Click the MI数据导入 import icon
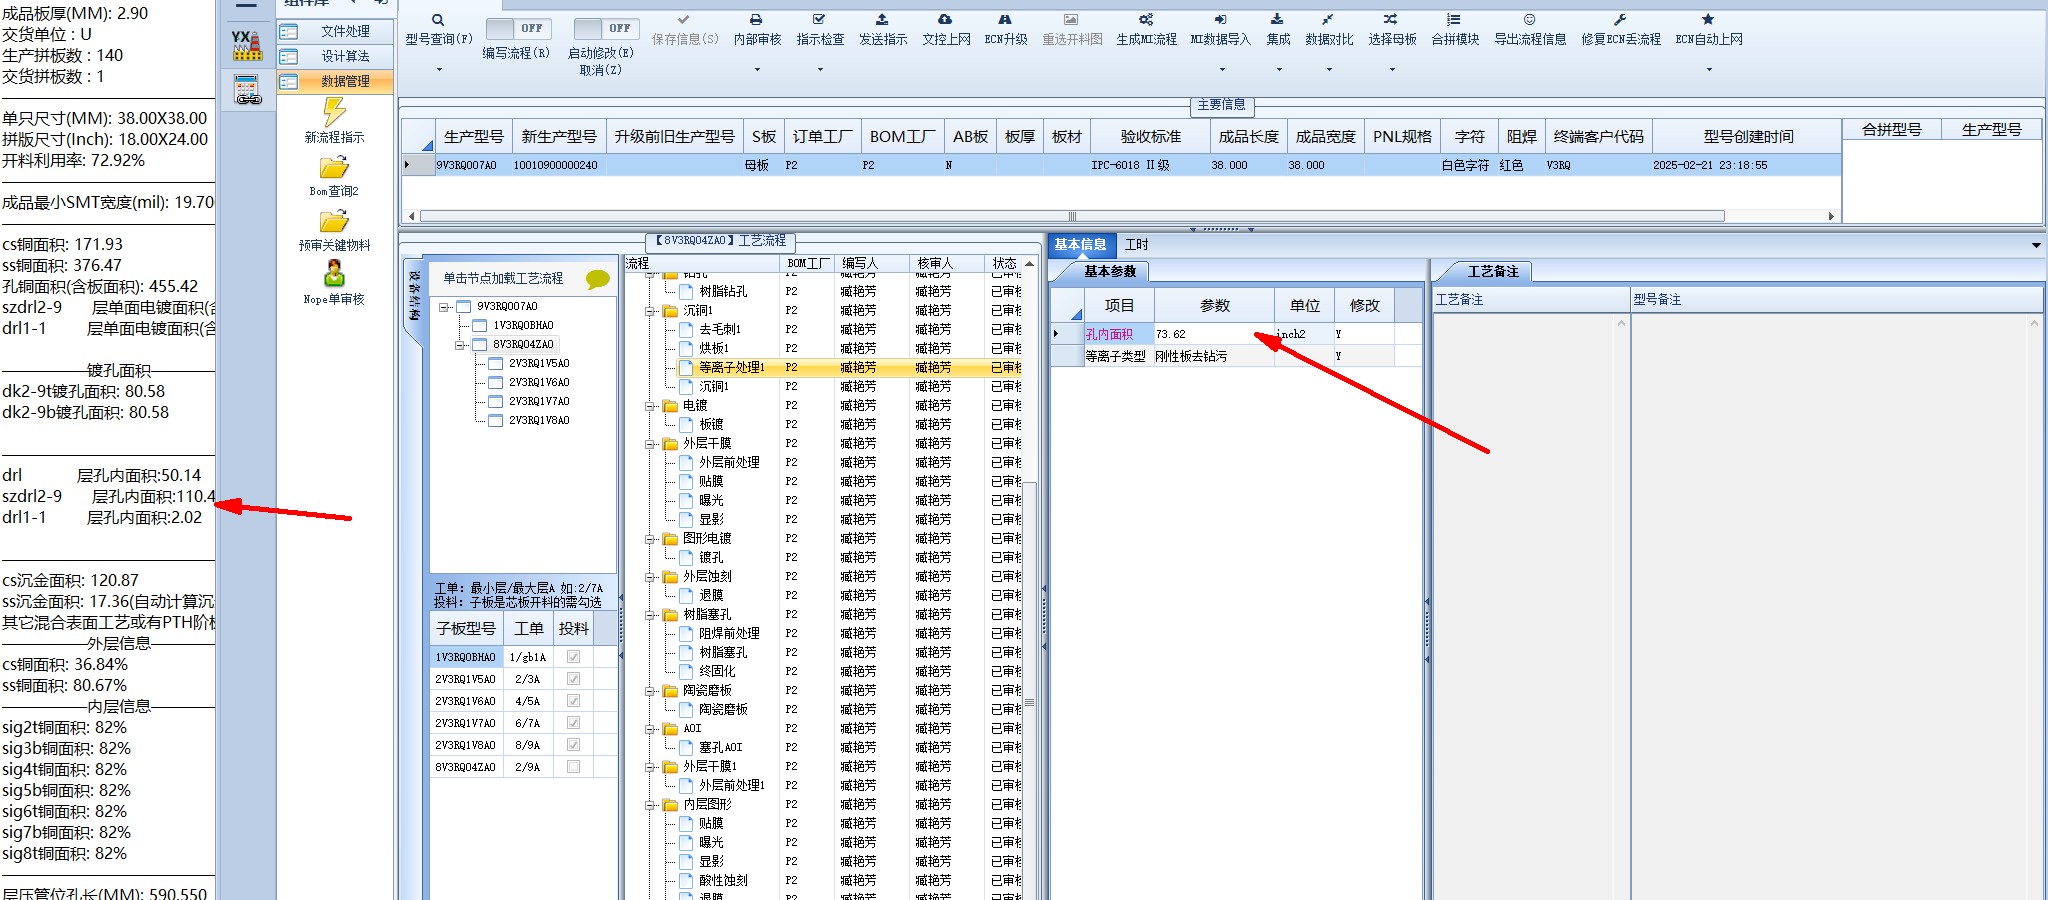 1220,20
